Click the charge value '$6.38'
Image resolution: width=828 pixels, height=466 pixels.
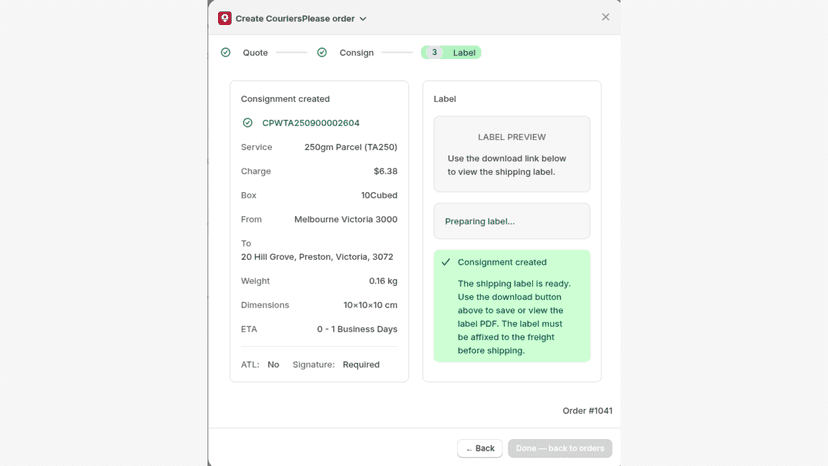click(385, 171)
